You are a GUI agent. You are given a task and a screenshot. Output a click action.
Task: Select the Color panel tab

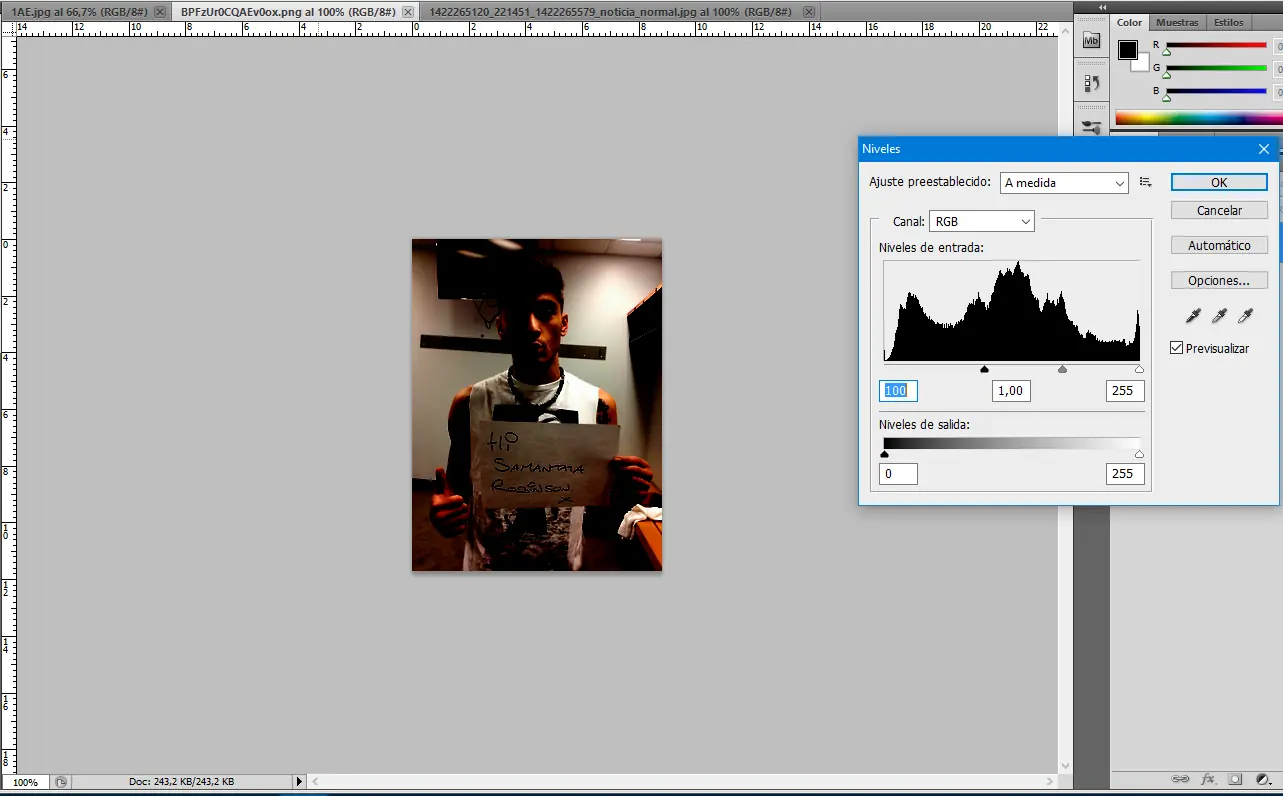[x=1129, y=22]
